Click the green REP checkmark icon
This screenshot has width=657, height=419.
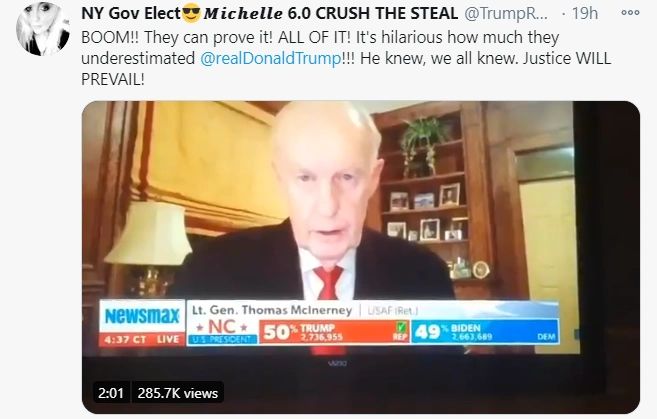(x=401, y=326)
